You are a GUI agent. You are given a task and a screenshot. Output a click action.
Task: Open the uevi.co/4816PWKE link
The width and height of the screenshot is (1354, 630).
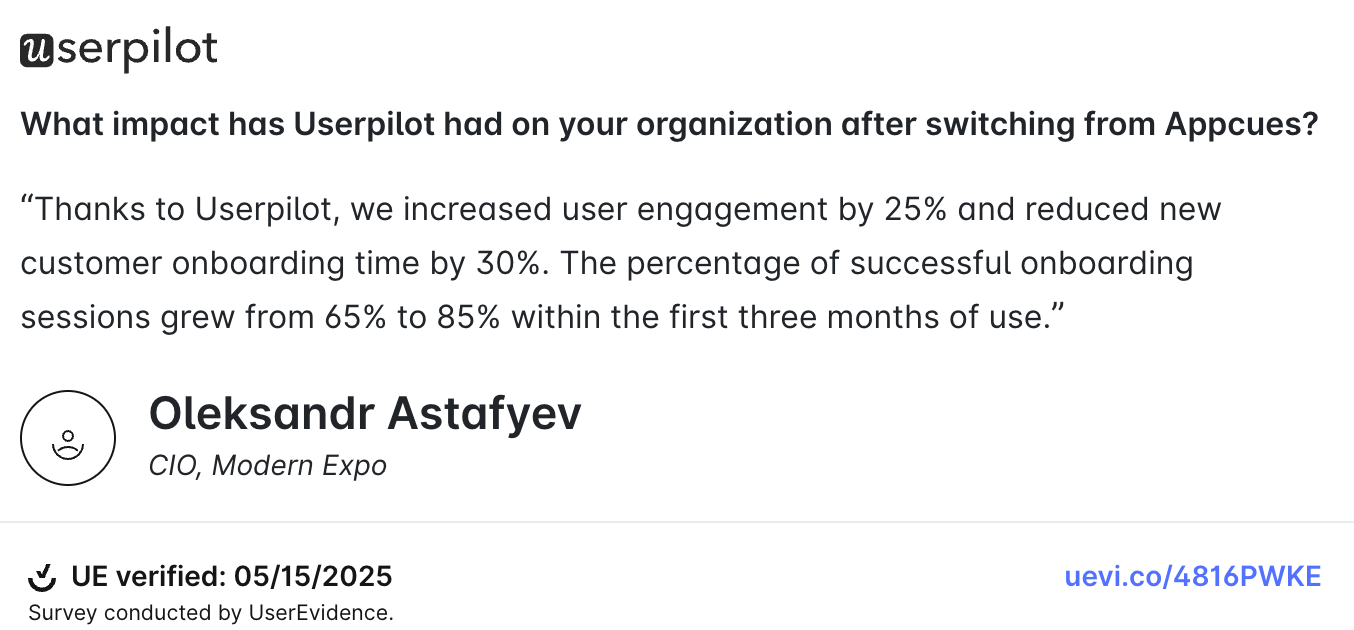pyautogui.click(x=1192, y=577)
